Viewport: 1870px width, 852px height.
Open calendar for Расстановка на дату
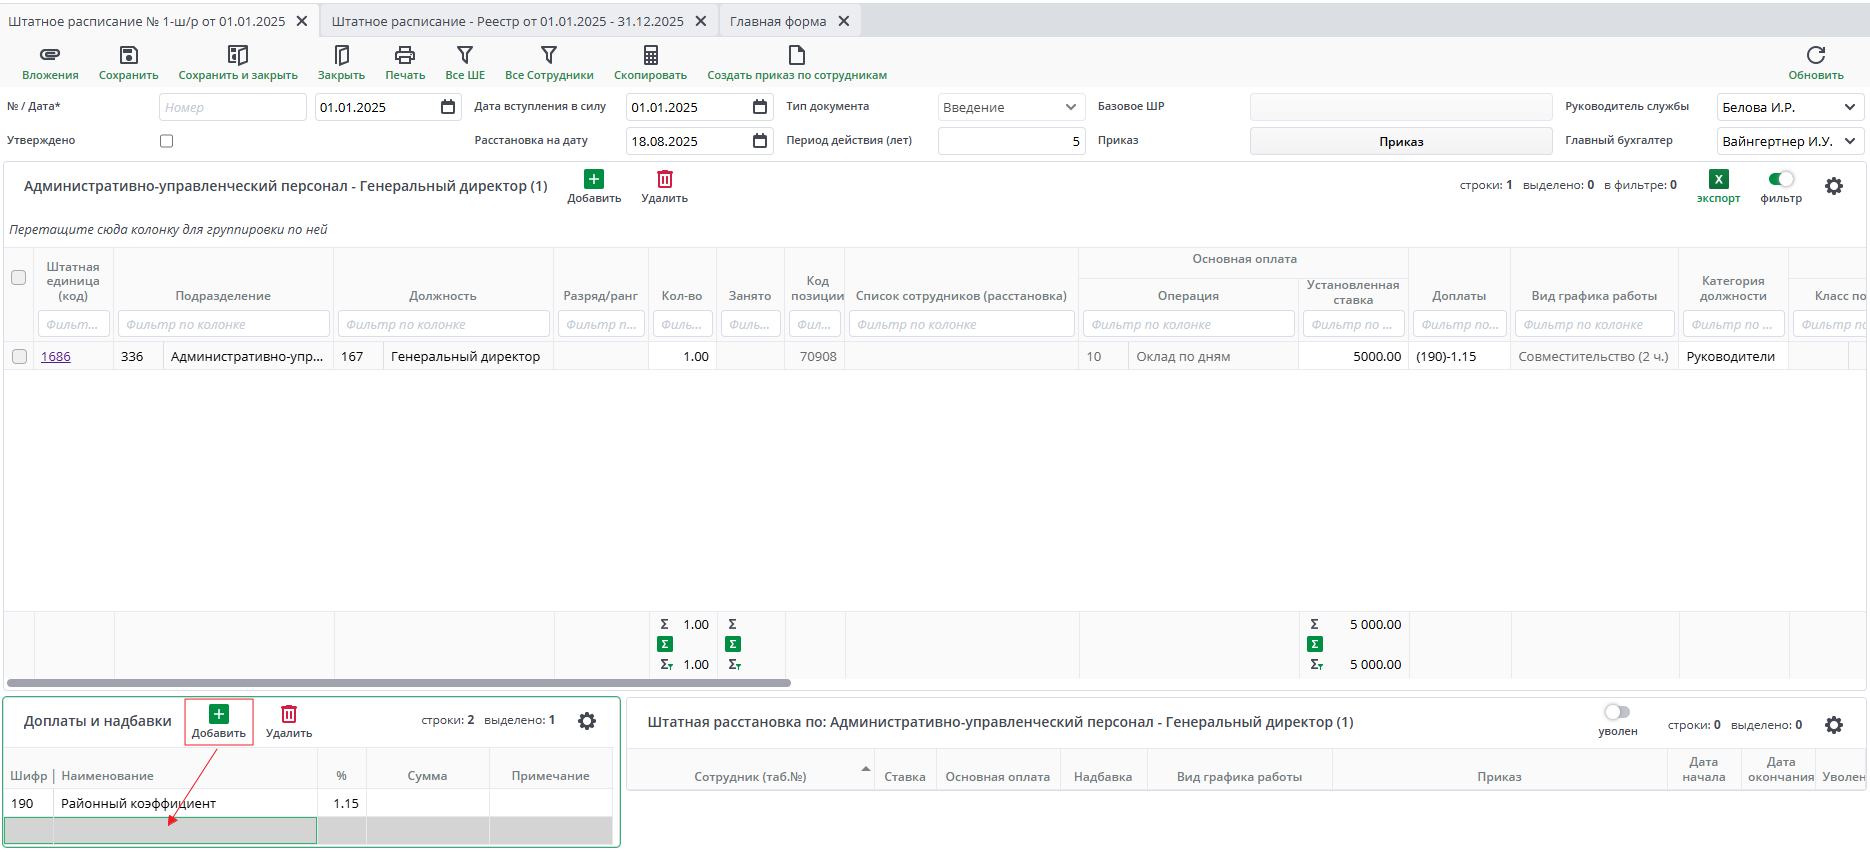760,141
